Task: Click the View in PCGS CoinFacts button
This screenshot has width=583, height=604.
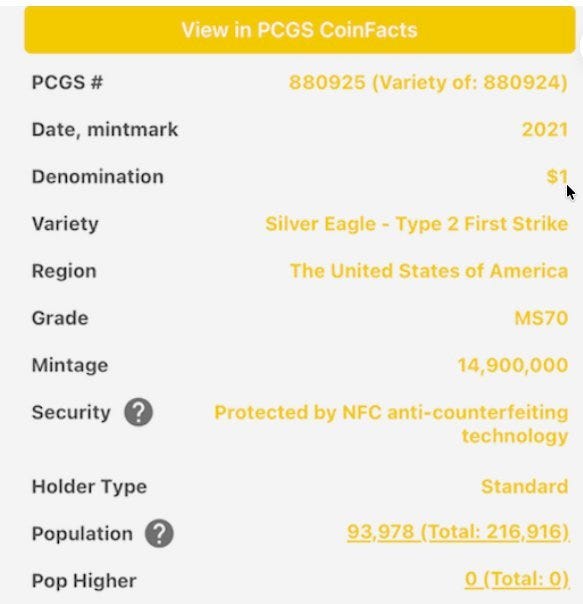Action: coord(300,30)
